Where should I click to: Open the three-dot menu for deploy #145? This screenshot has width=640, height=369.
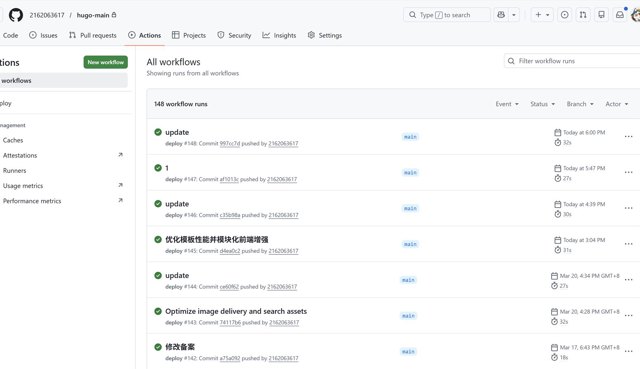tap(629, 244)
